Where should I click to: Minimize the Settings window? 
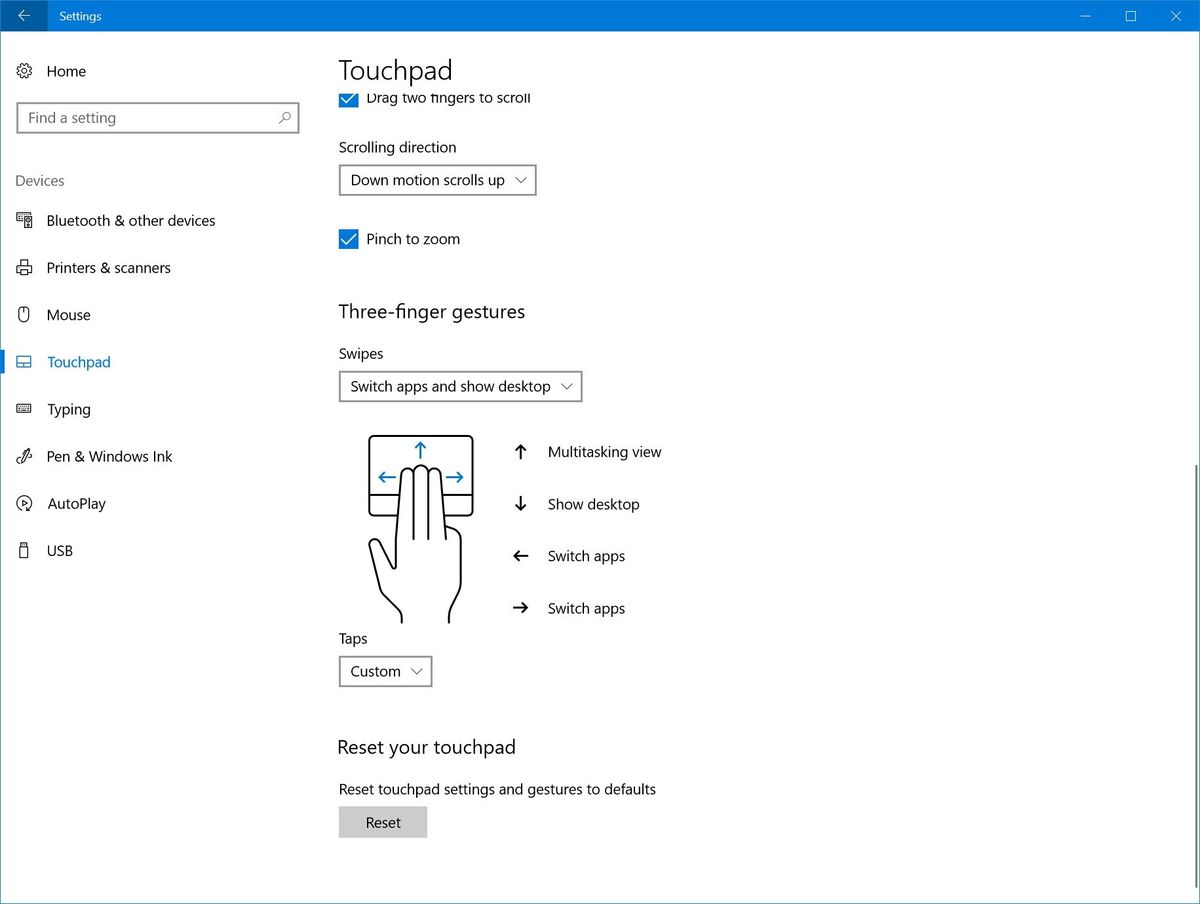coord(1084,16)
